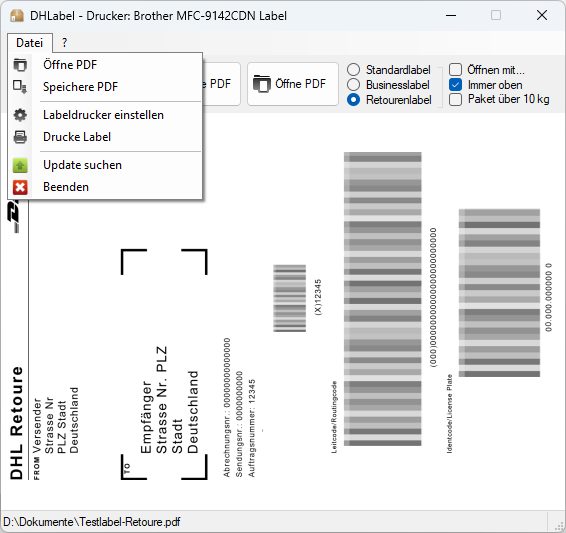566x533 pixels.
Task: Close the DHLabel window
Action: point(542,16)
